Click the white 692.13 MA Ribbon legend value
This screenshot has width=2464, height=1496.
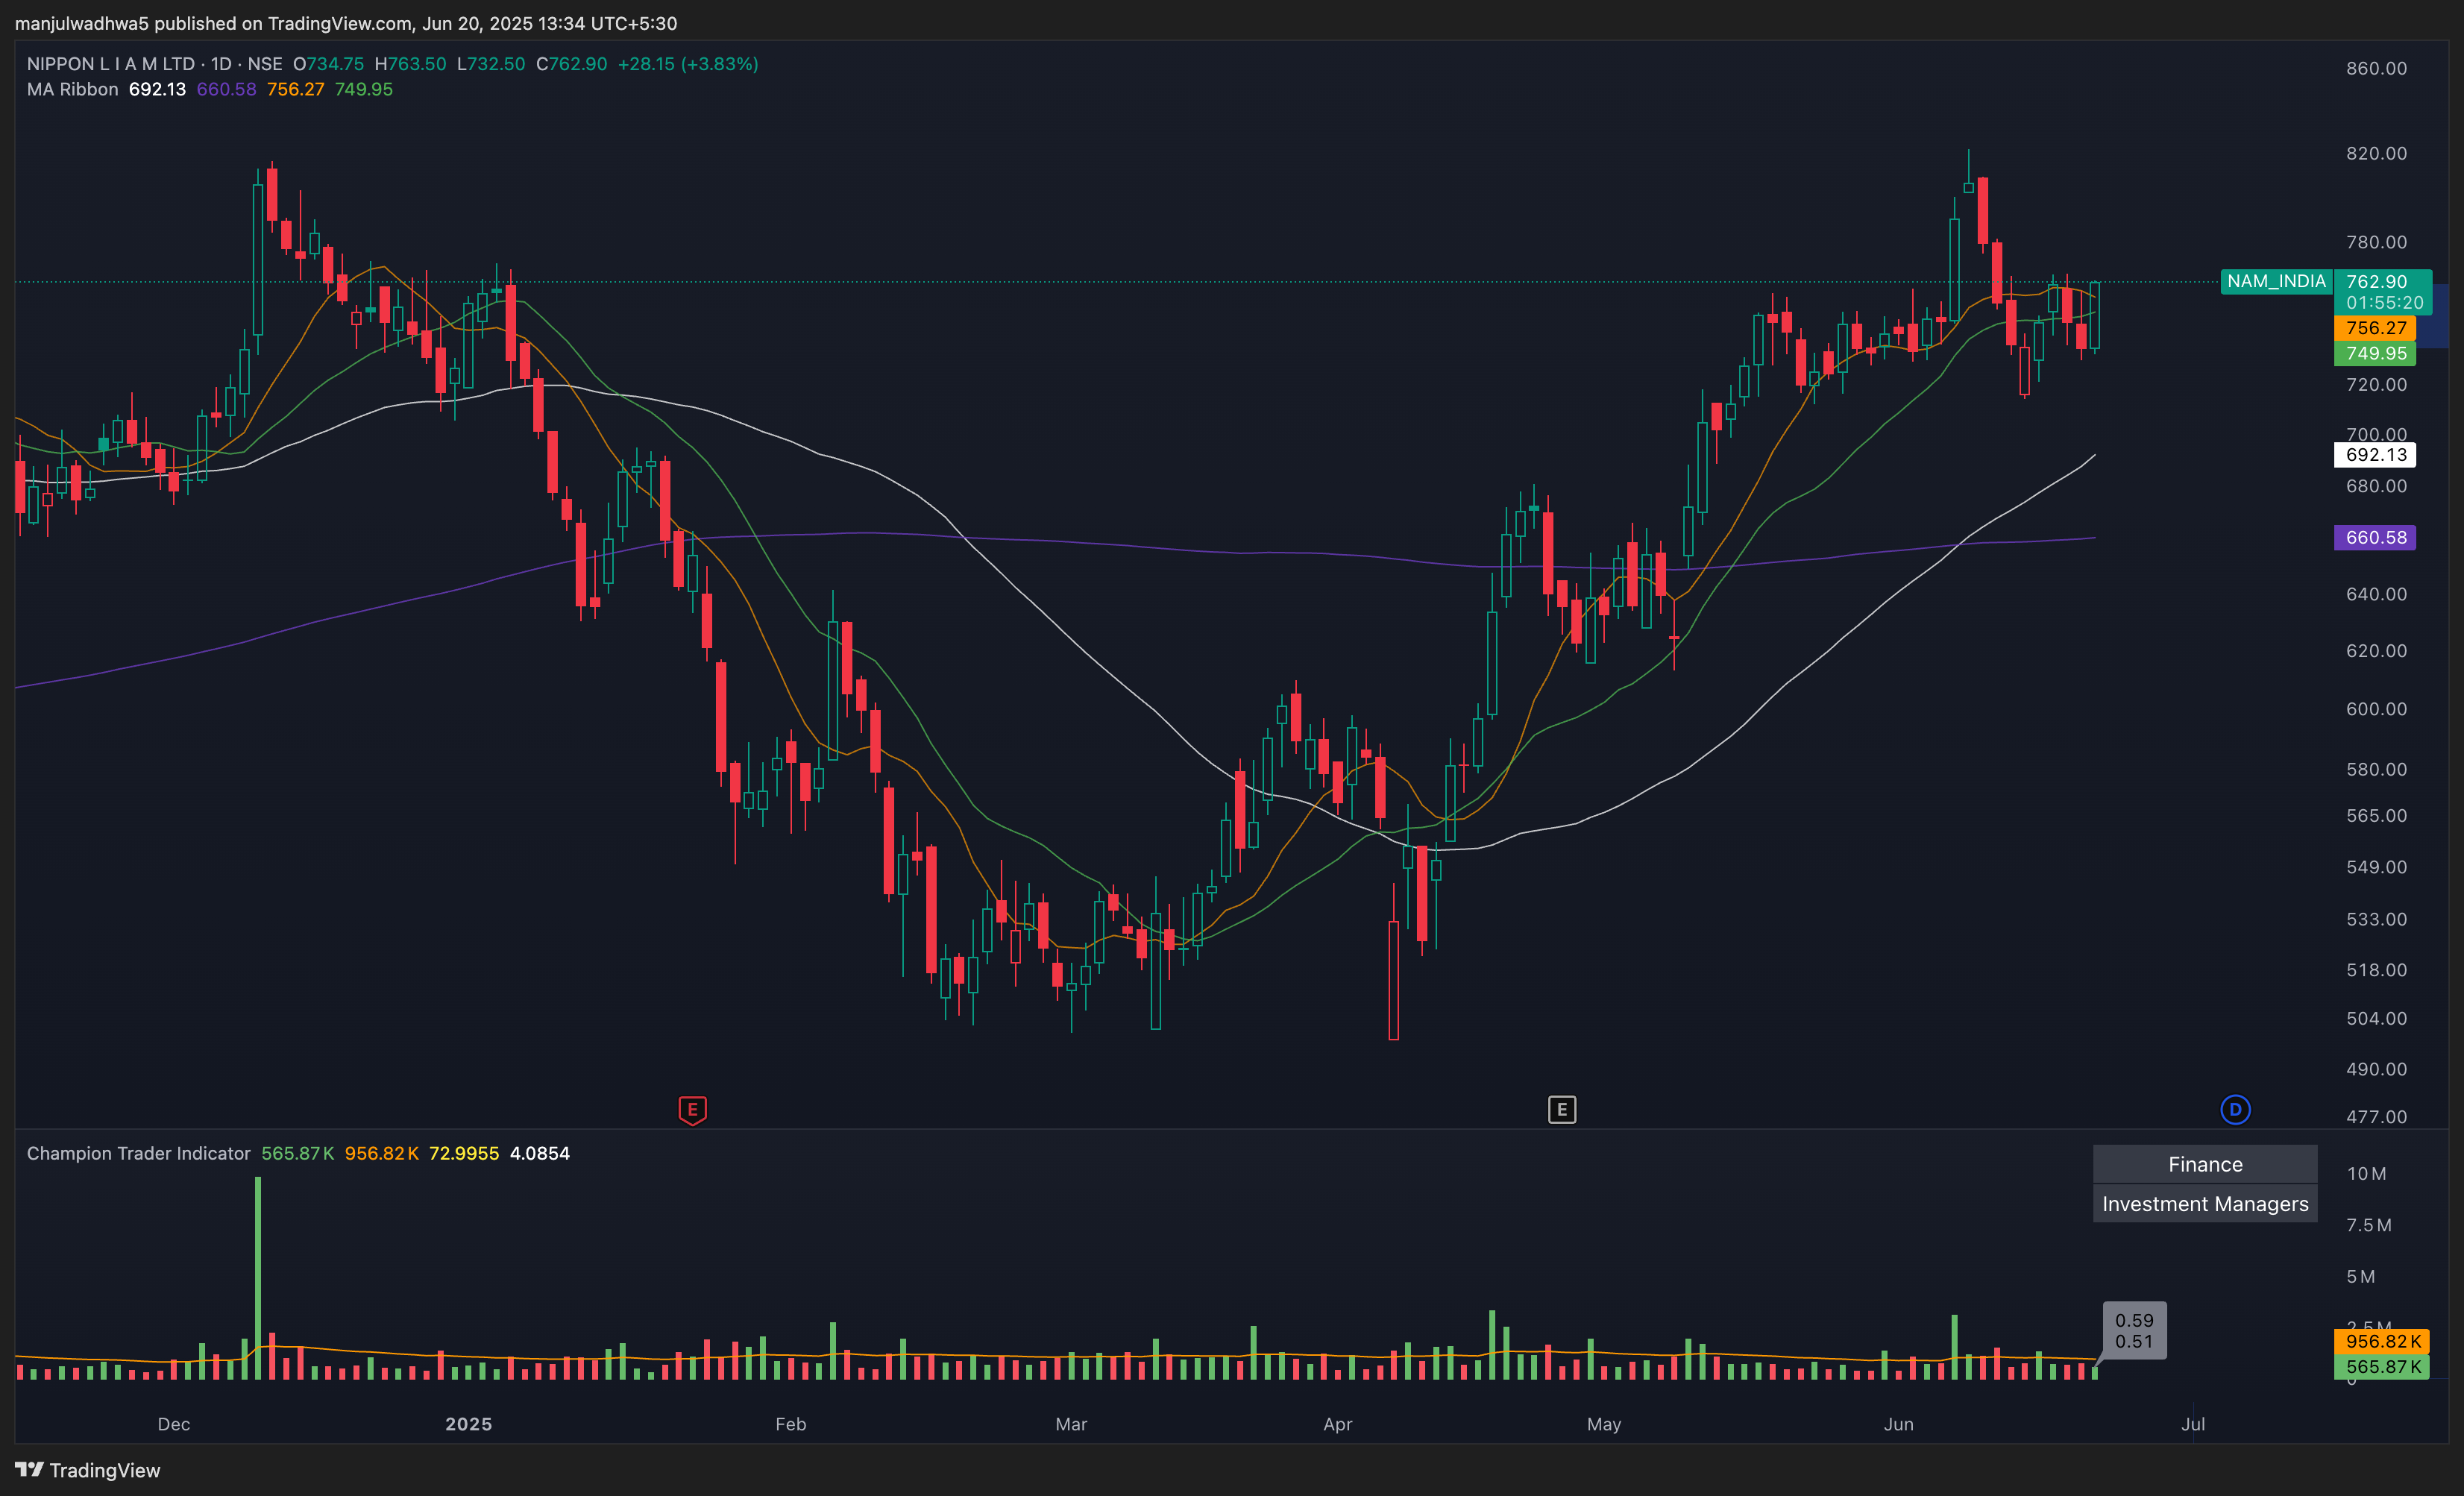point(157,89)
